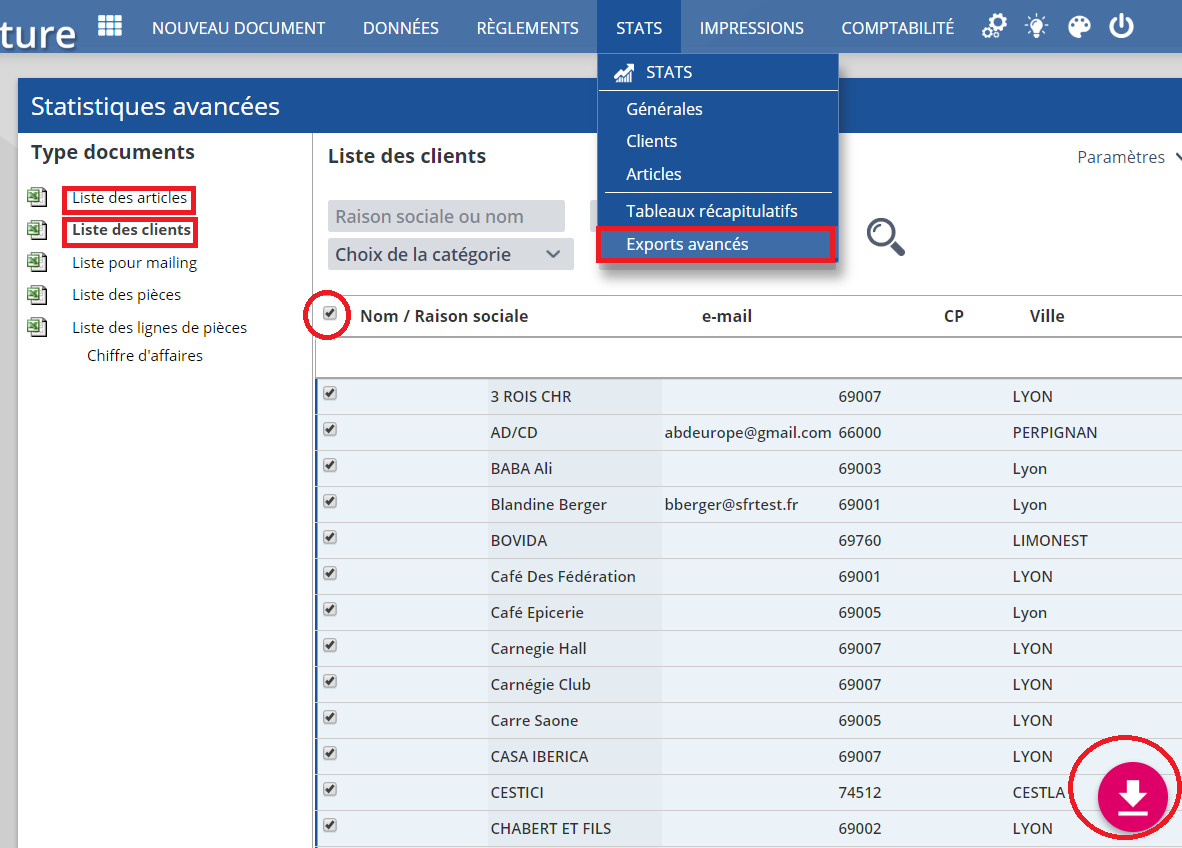Viewport: 1182px width, 848px height.
Task: Click postal code 74512 cell
Action: (x=859, y=793)
